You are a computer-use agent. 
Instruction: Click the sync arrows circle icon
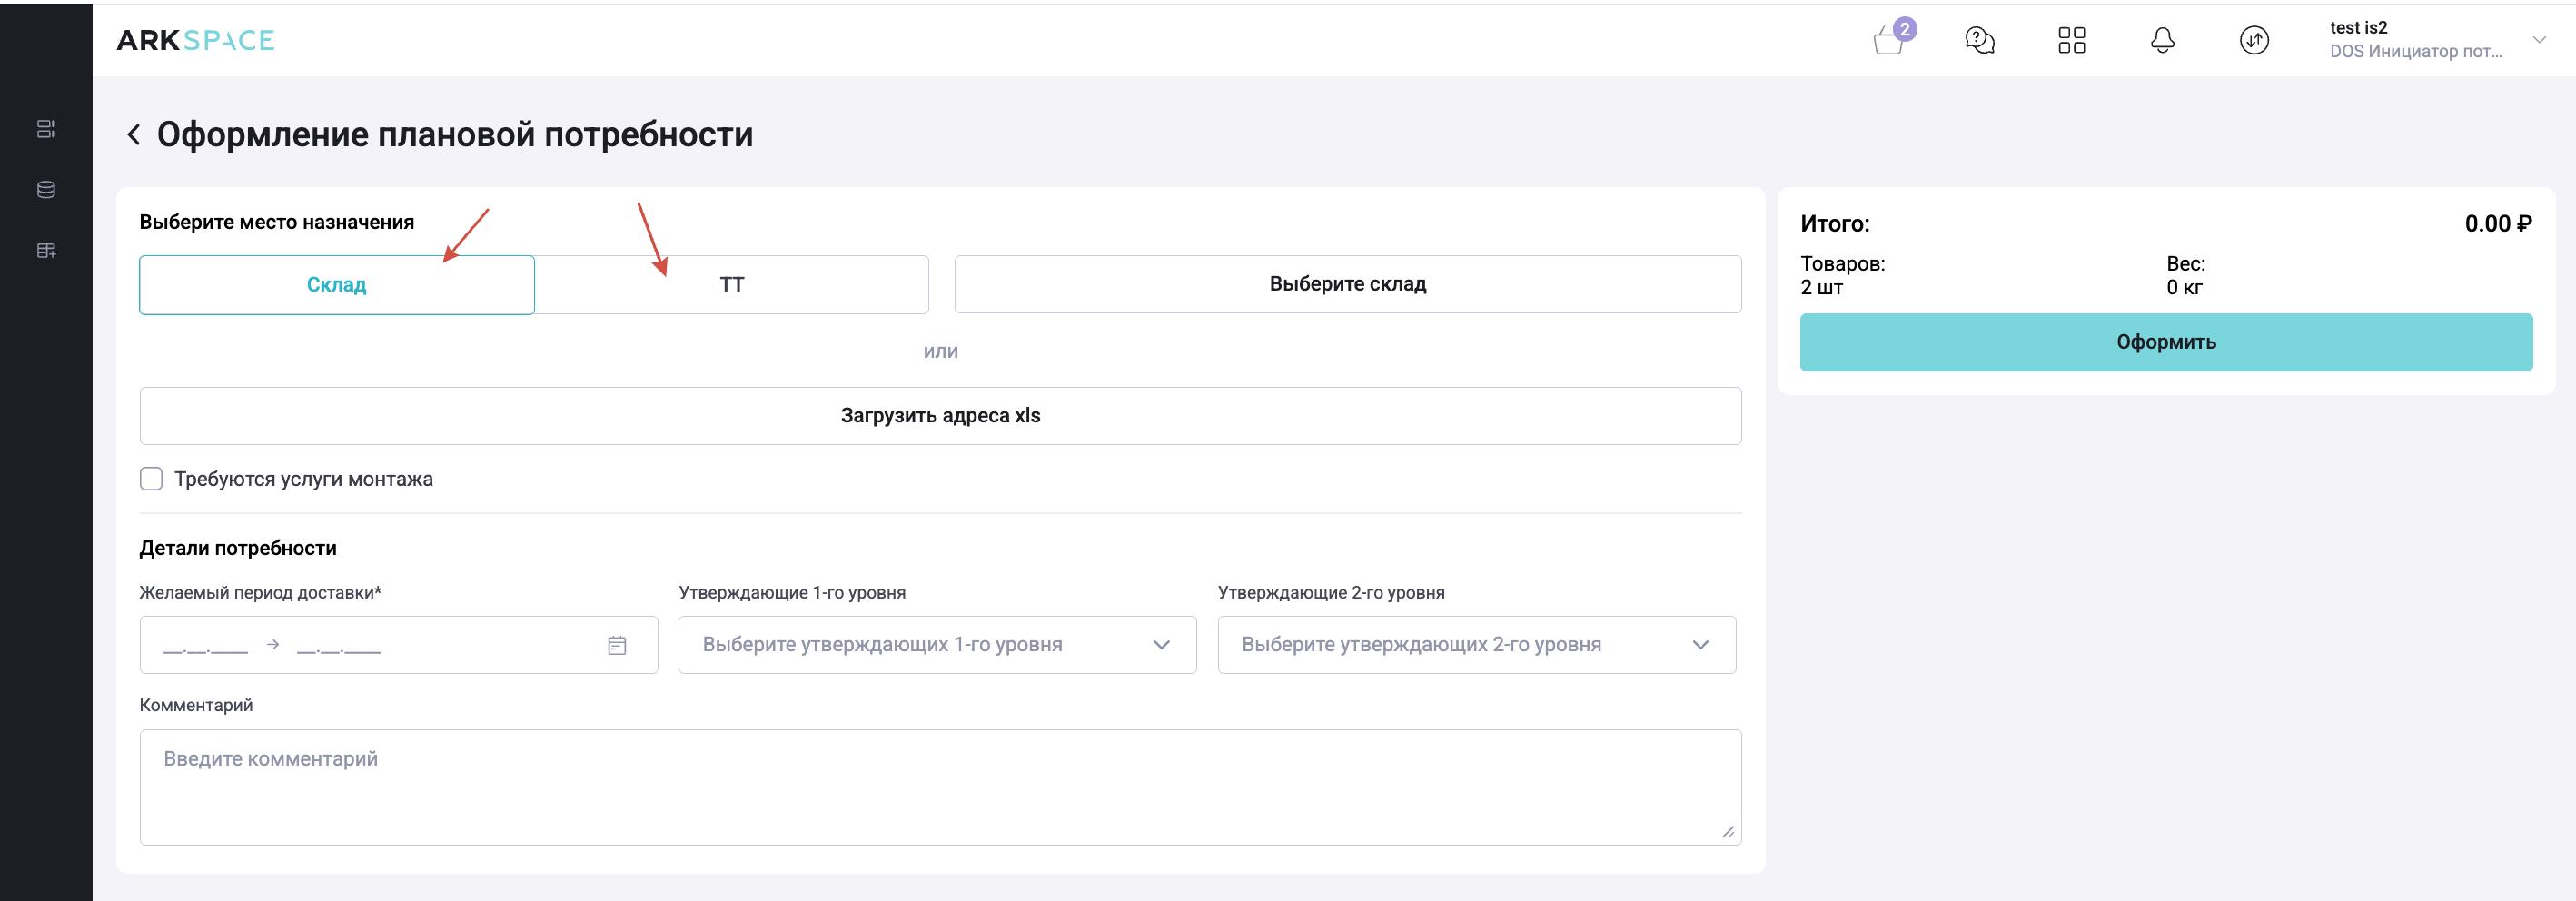2253,41
